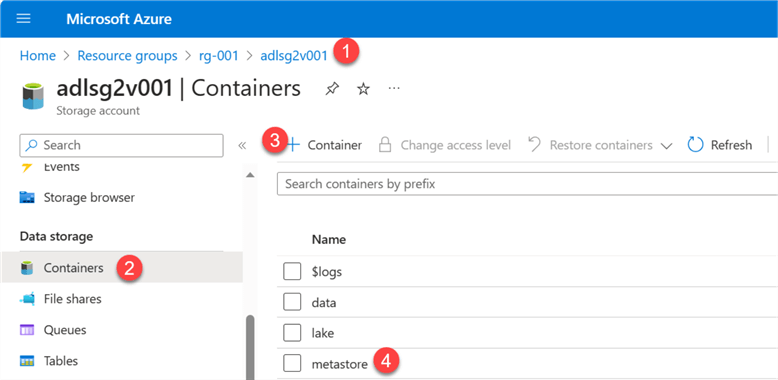Open the Azure portal hamburger menu
778x380 pixels.
[x=23, y=19]
